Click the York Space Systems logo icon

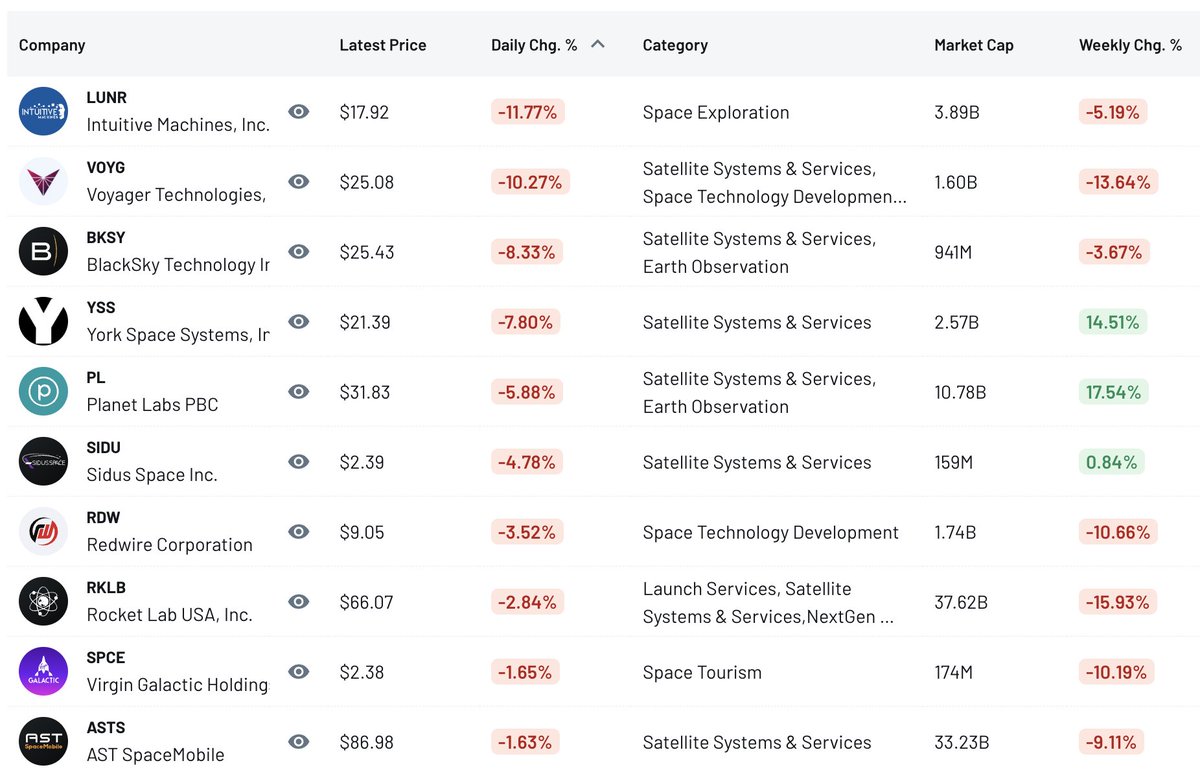point(43,321)
